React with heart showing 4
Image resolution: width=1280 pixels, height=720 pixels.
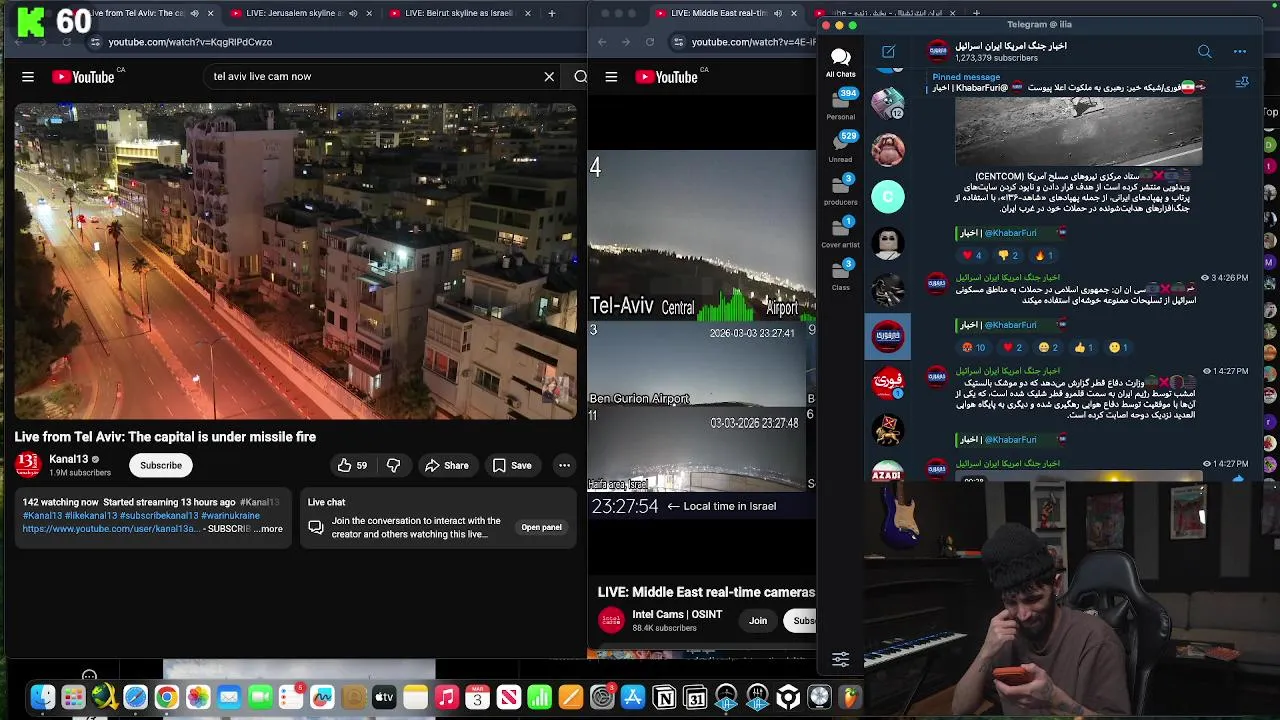pyautogui.click(x=972, y=255)
